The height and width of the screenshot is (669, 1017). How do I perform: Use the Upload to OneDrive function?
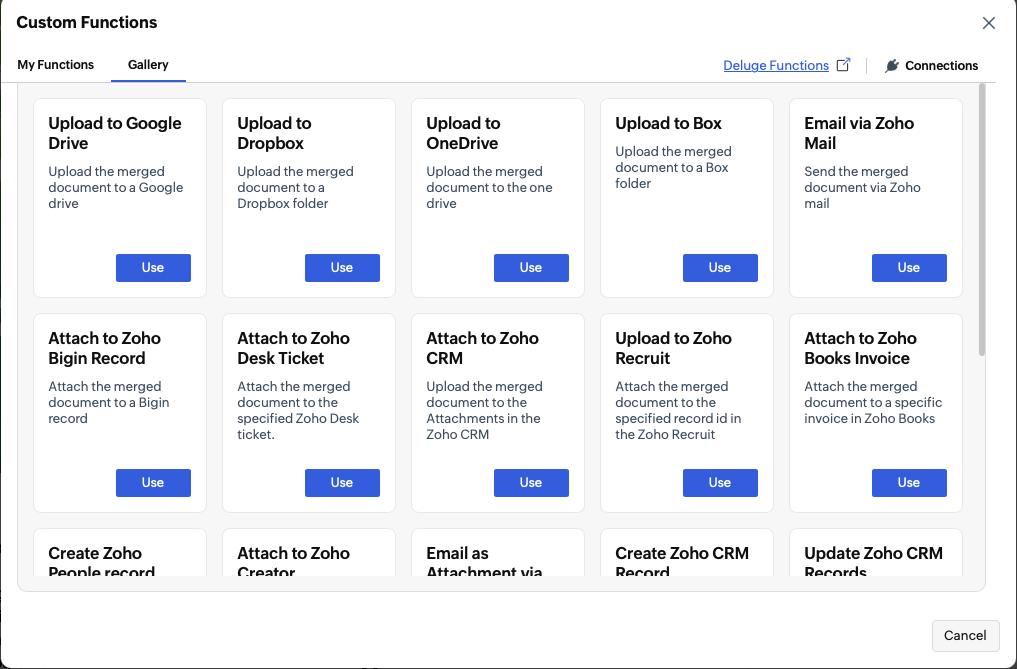tap(531, 268)
